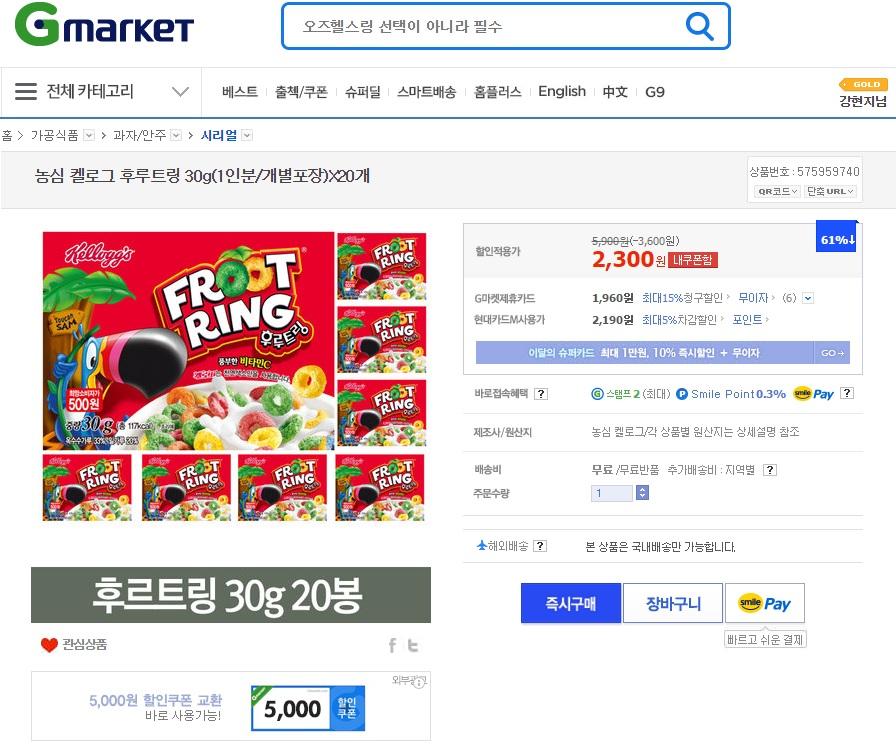Click the question mark next to 추가배송비 지역별
The image size is (896, 755).
pyautogui.click(x=770, y=470)
